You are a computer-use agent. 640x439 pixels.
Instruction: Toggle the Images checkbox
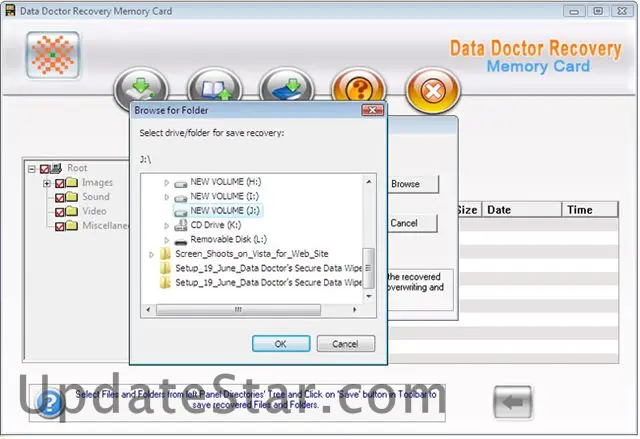pos(60,183)
